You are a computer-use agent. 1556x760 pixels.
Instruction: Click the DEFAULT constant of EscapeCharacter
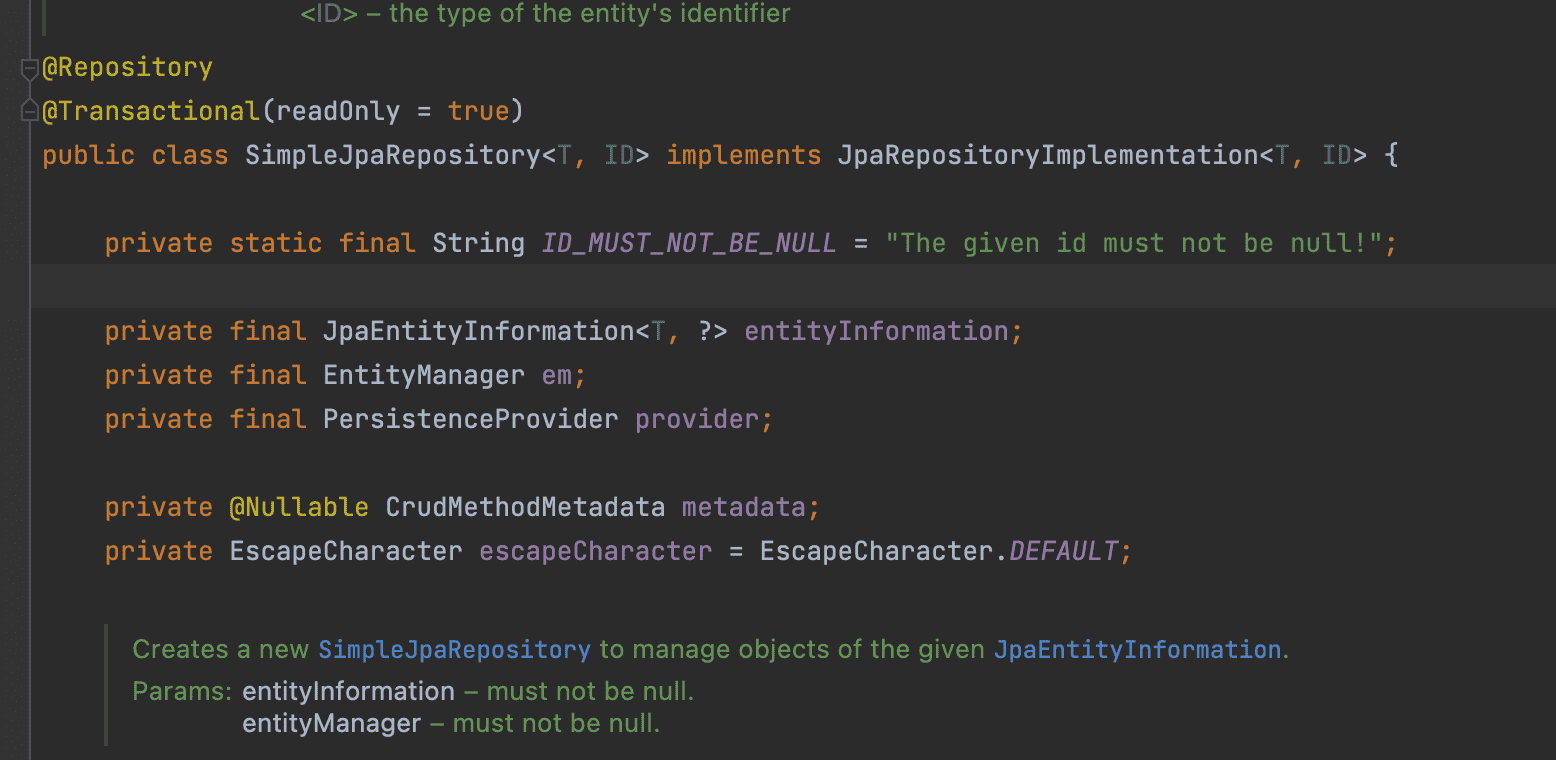pos(1063,552)
